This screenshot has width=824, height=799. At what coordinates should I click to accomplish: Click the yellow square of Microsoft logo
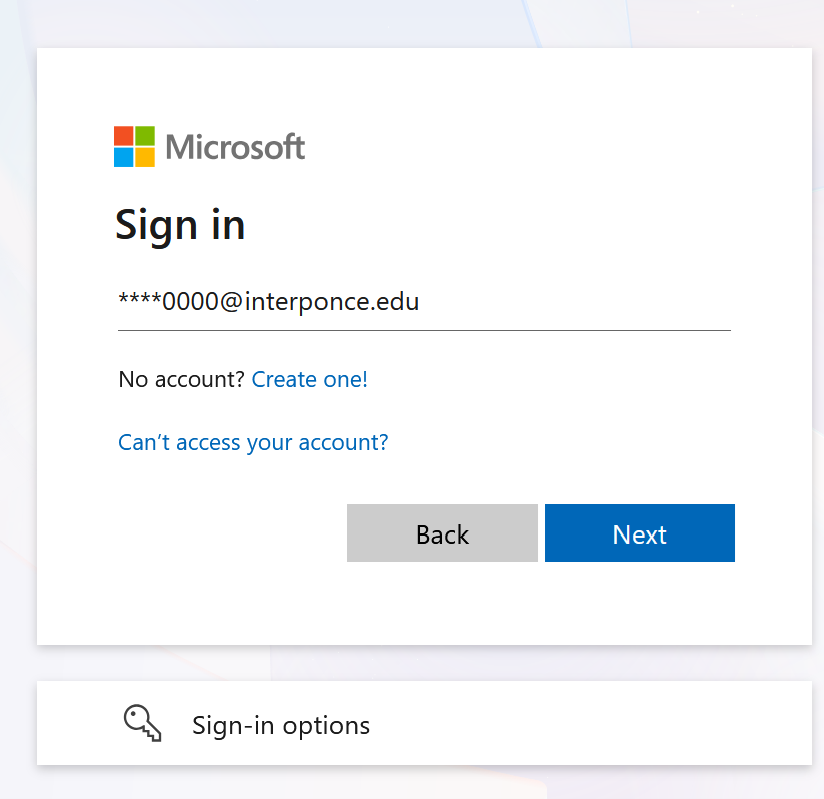pyautogui.click(x=145, y=157)
